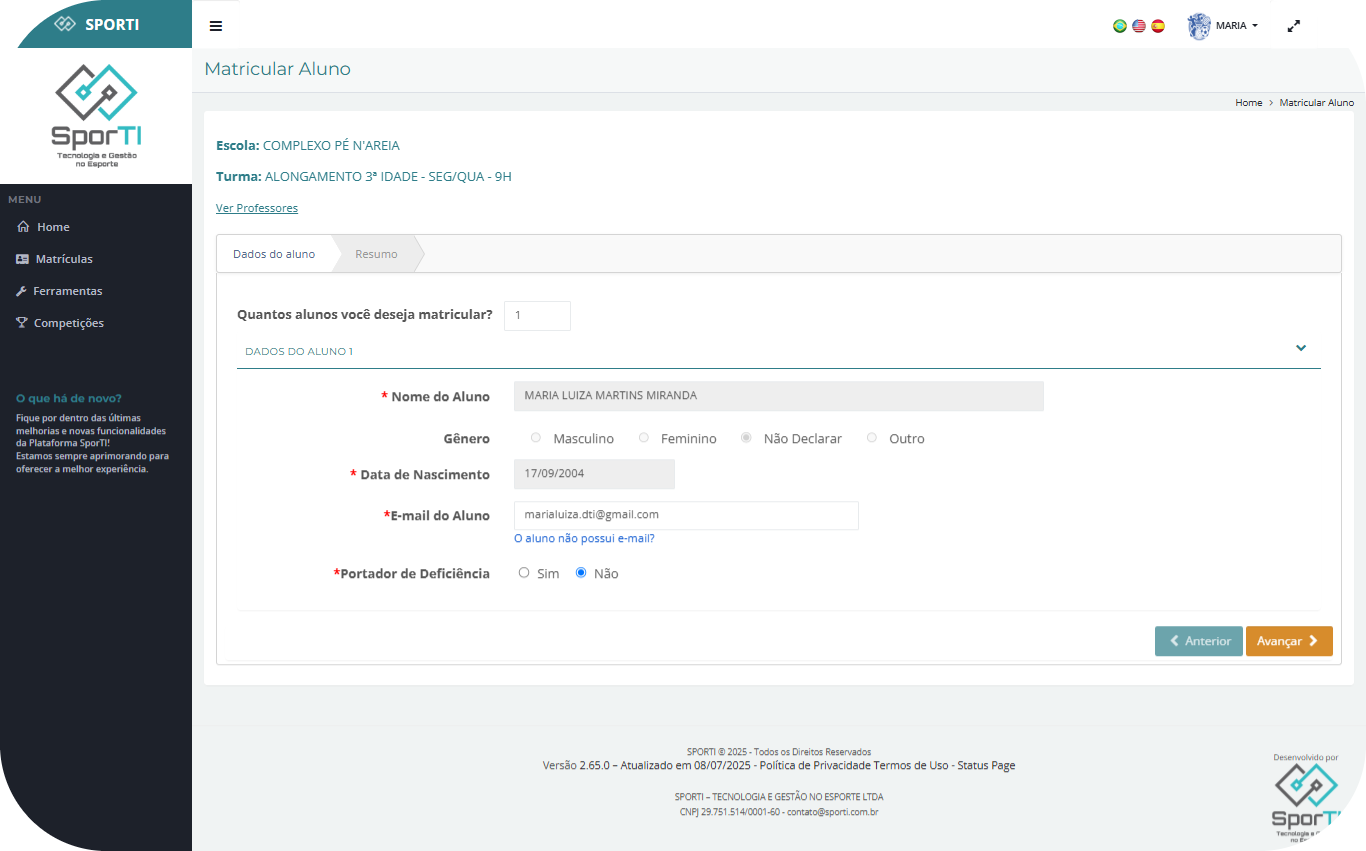Click the Maria user avatar

[x=1199, y=26]
